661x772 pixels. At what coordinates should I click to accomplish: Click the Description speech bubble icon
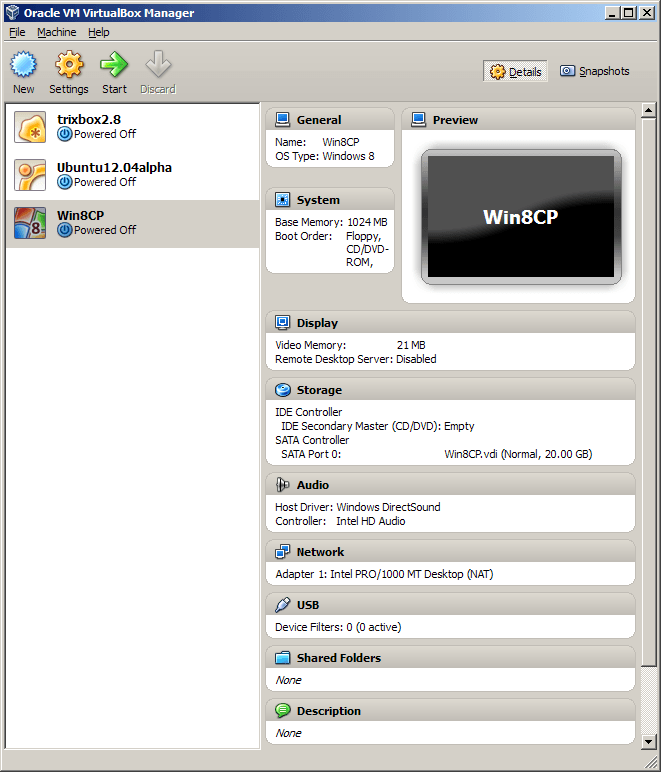(283, 710)
